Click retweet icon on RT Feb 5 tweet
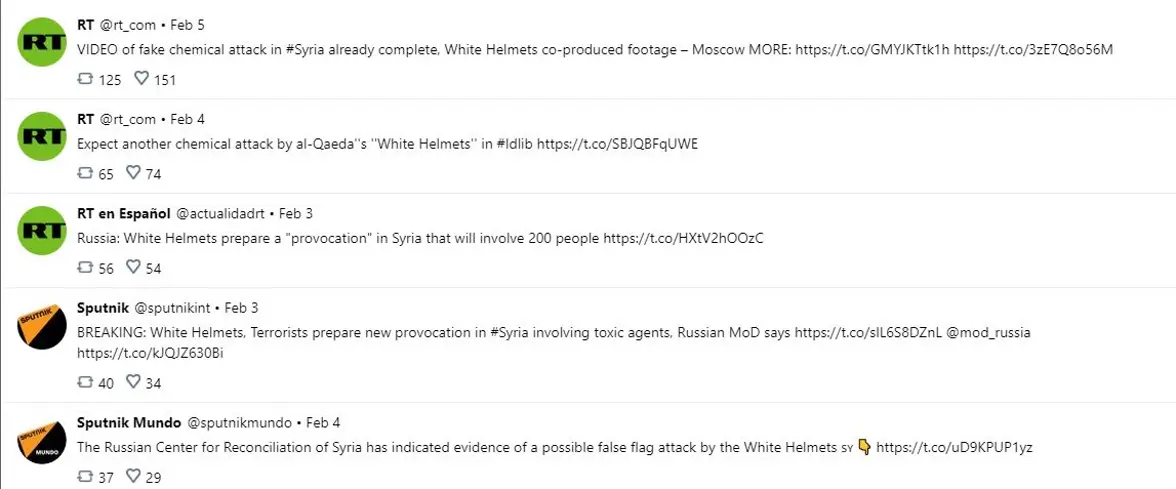Screen dimensions: 1176x489 click(x=86, y=79)
